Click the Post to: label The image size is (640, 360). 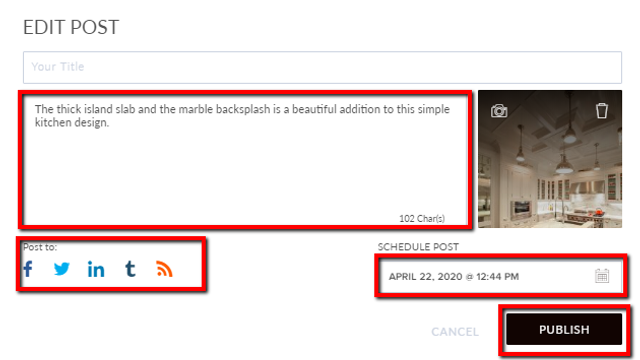(40, 247)
